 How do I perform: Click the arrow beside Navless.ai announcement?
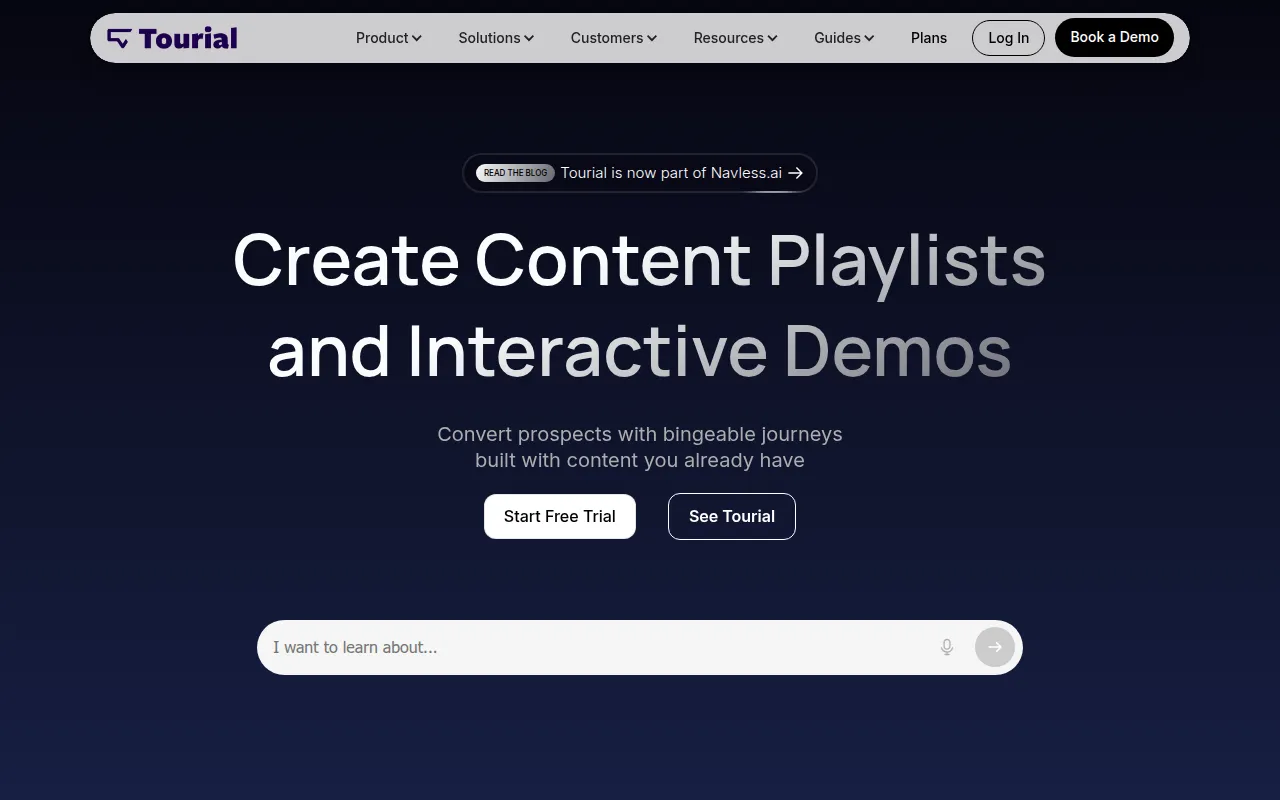(x=796, y=173)
